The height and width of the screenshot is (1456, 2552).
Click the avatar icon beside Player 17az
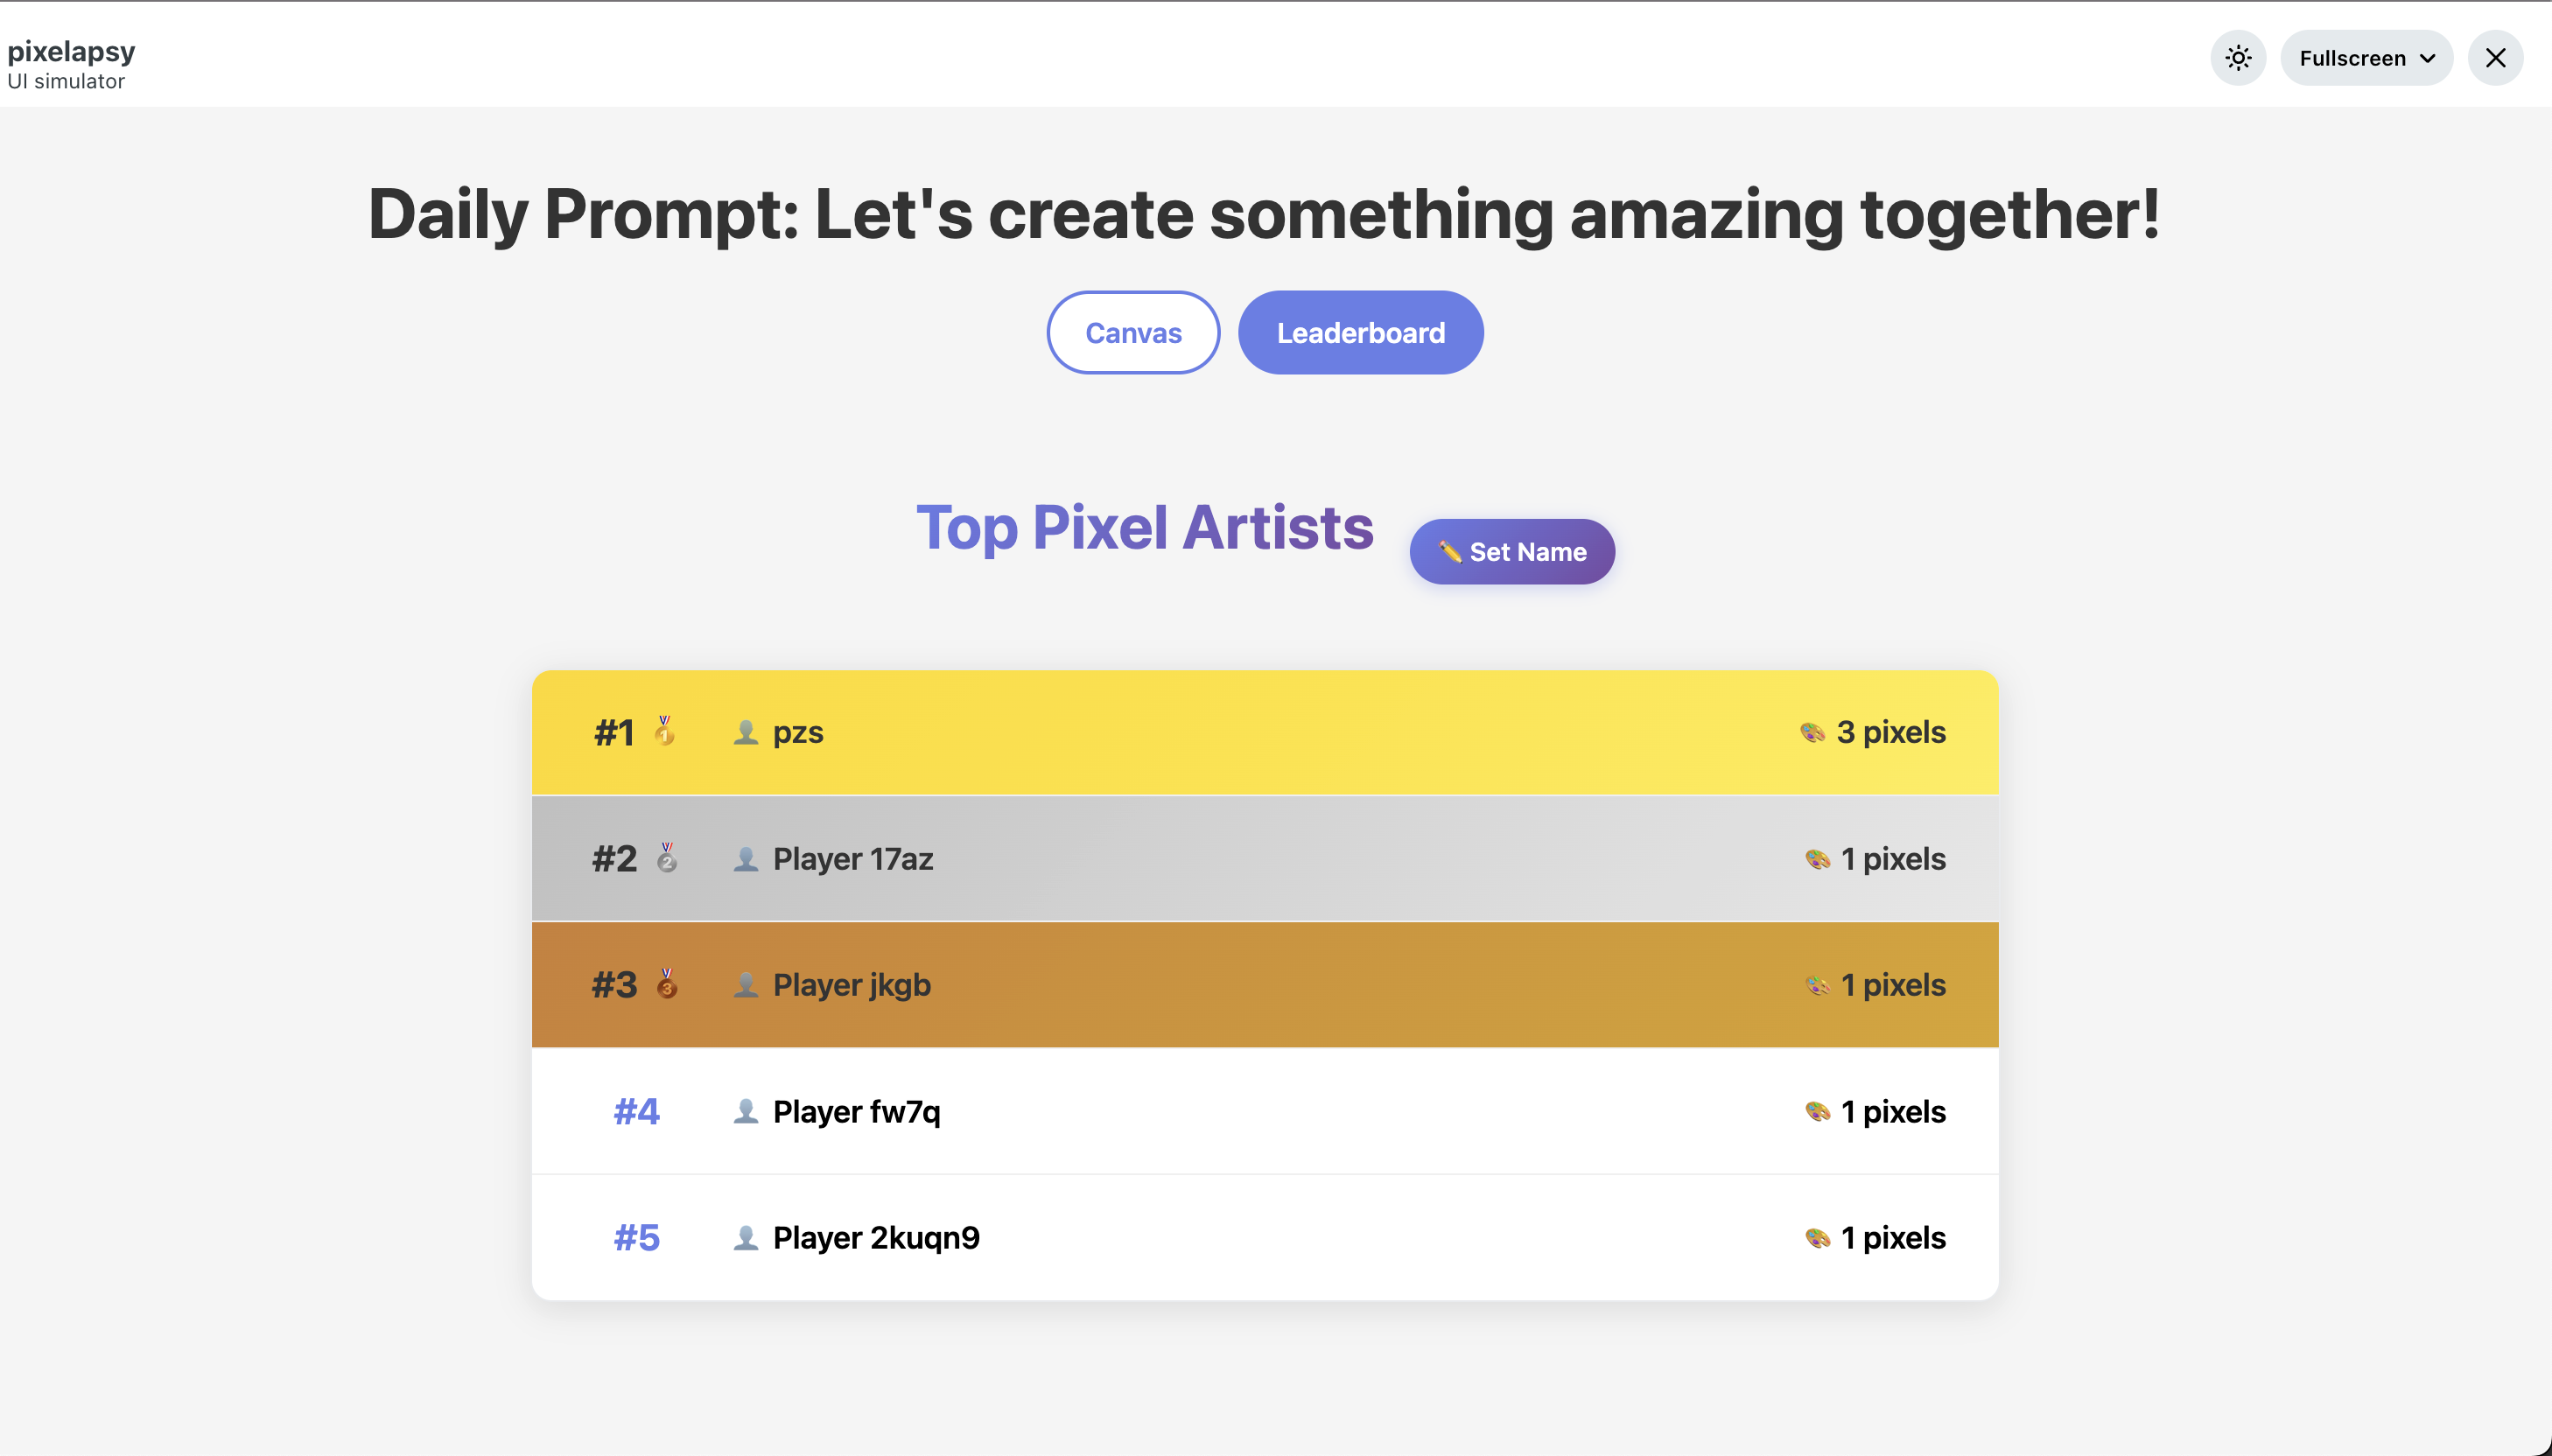745,859
